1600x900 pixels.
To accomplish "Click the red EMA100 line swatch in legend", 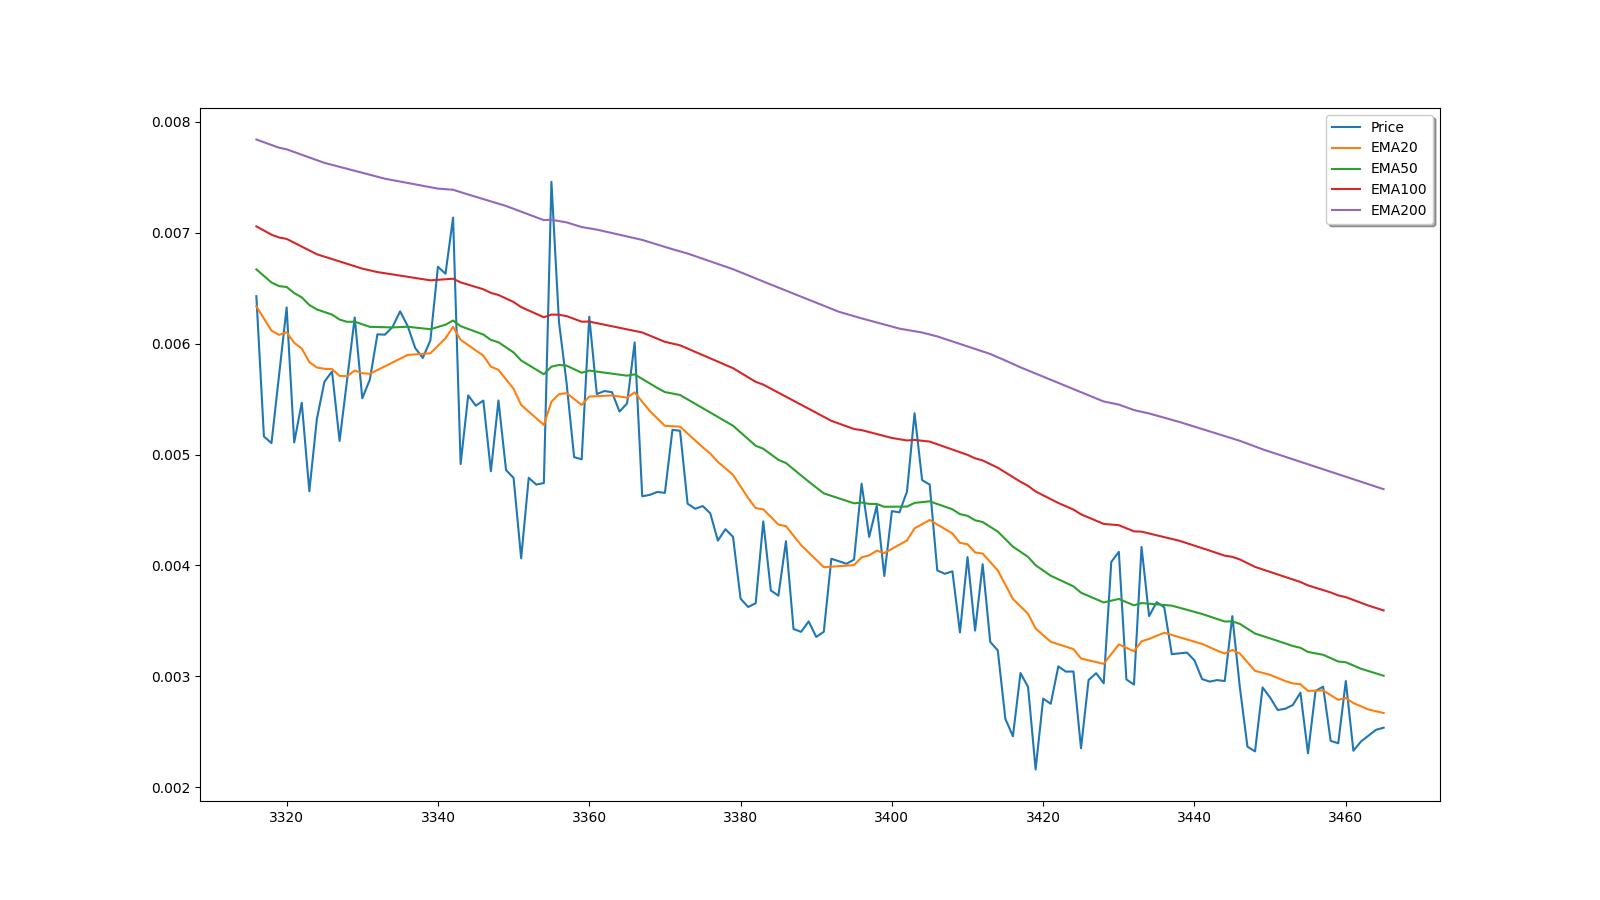I will click(x=1346, y=189).
